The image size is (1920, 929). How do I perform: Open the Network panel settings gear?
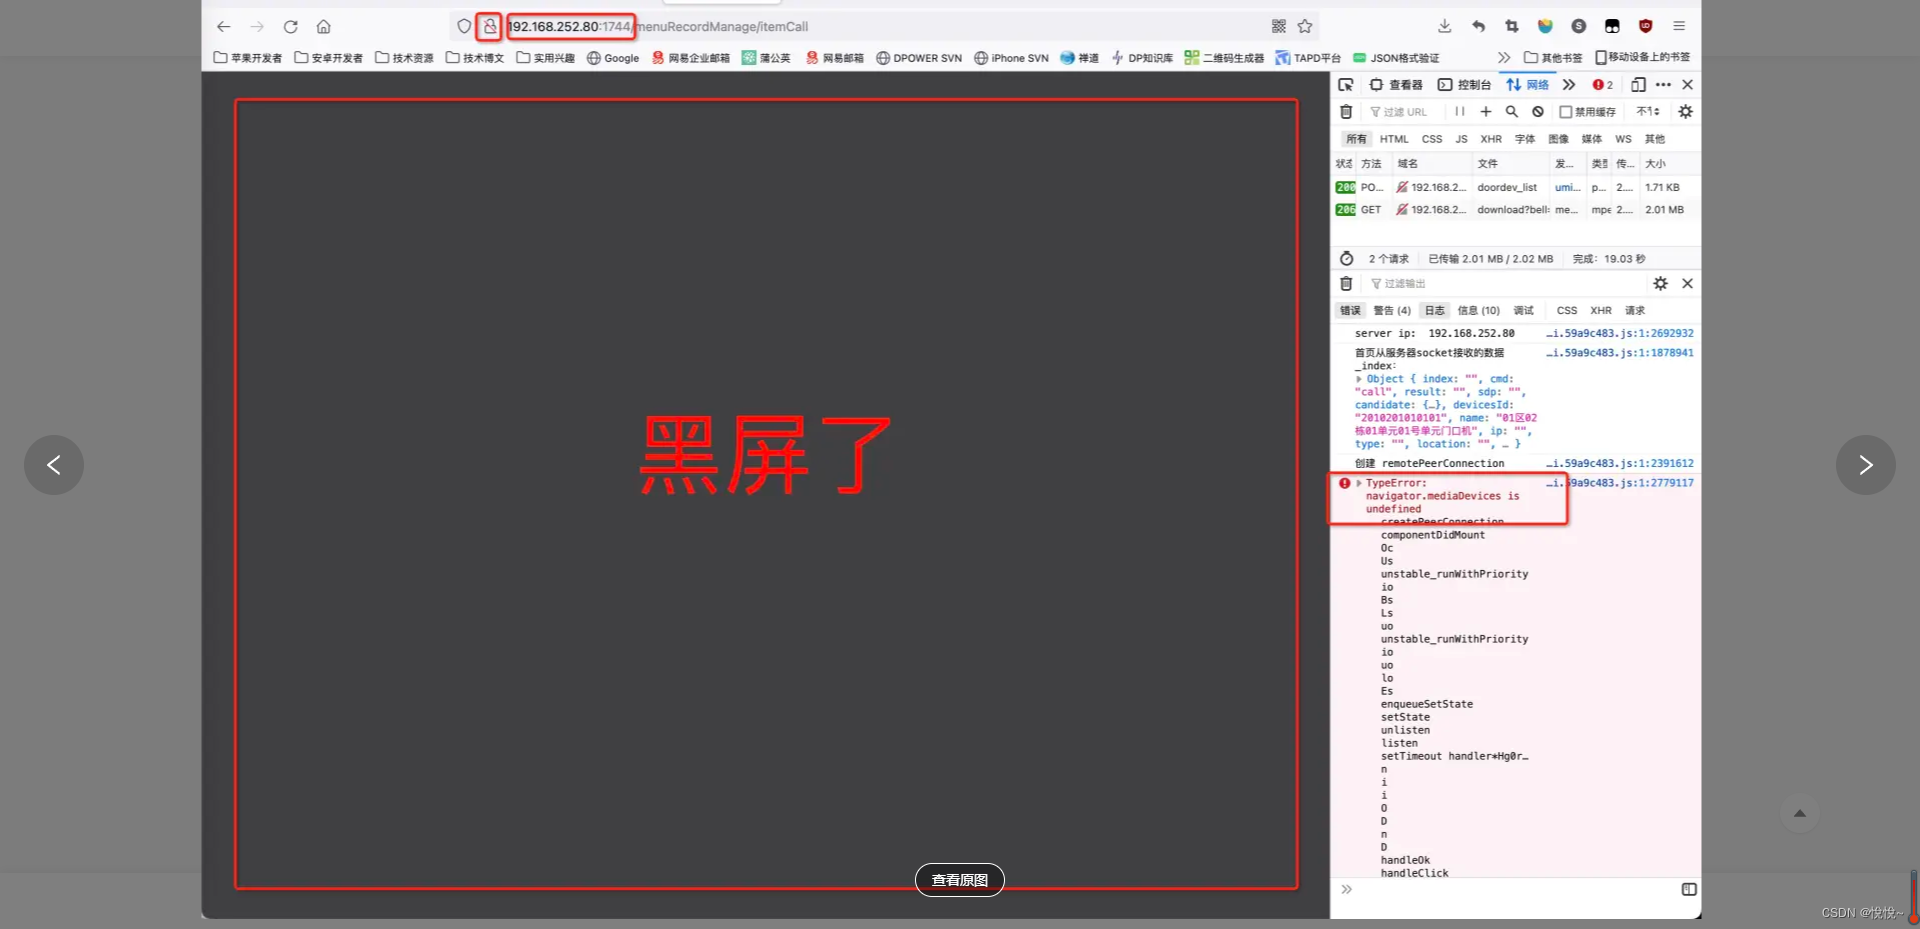pyautogui.click(x=1686, y=111)
